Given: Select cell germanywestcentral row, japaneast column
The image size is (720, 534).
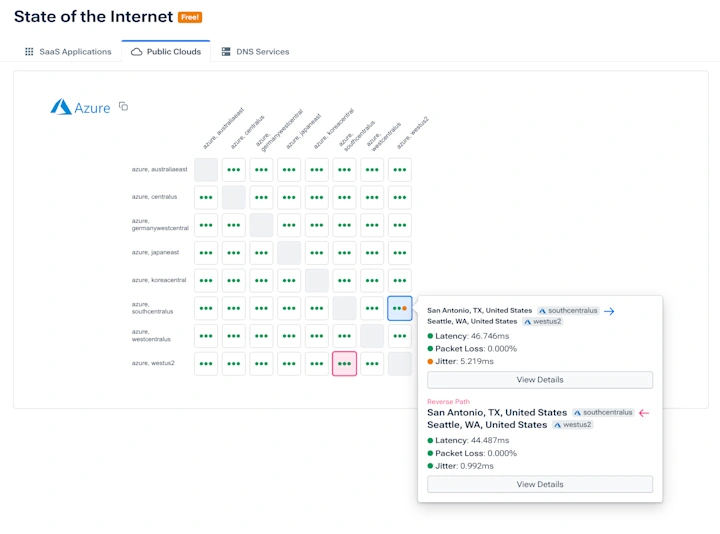Looking at the screenshot, I should coord(289,225).
